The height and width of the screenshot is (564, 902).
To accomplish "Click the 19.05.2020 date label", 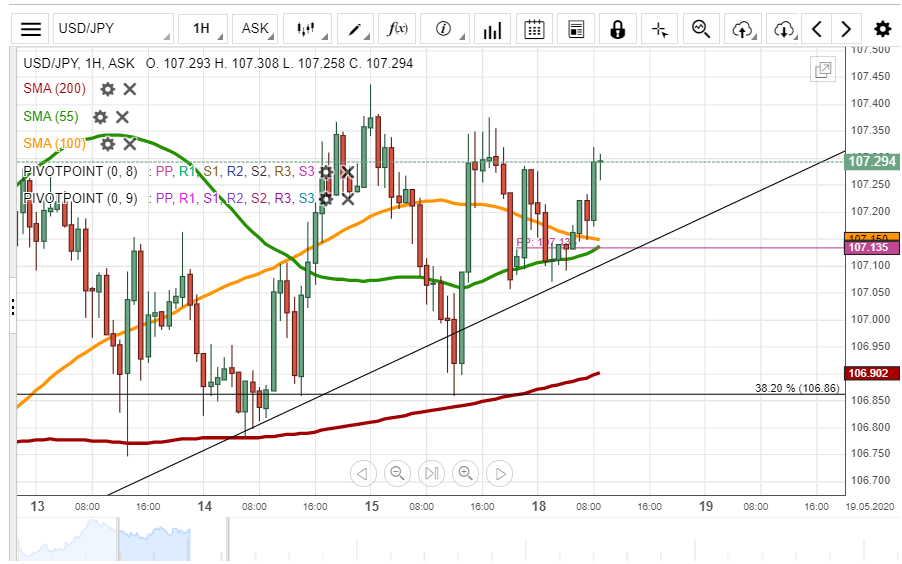I will [870, 507].
